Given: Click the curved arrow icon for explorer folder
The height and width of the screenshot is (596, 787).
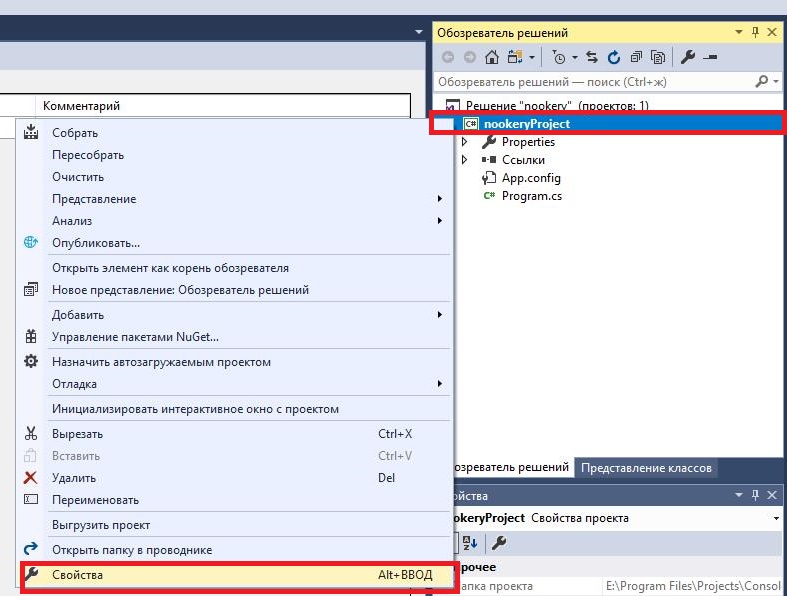Looking at the screenshot, I should tap(31, 549).
